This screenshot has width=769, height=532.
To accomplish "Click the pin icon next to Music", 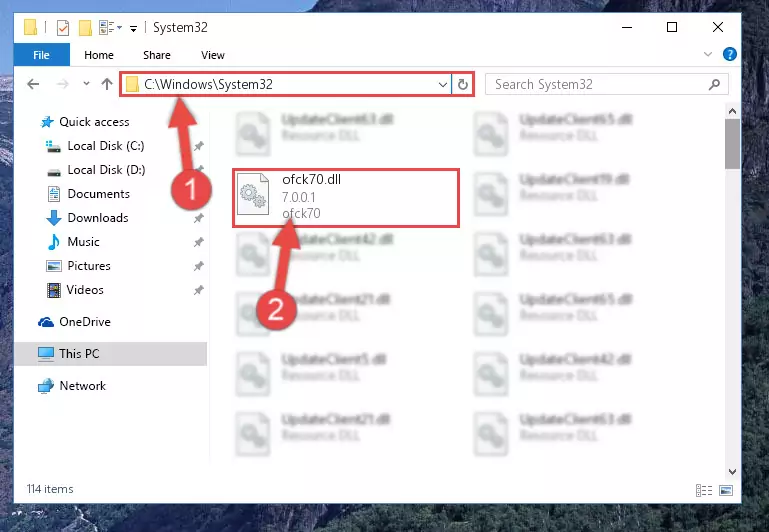I will coord(199,242).
